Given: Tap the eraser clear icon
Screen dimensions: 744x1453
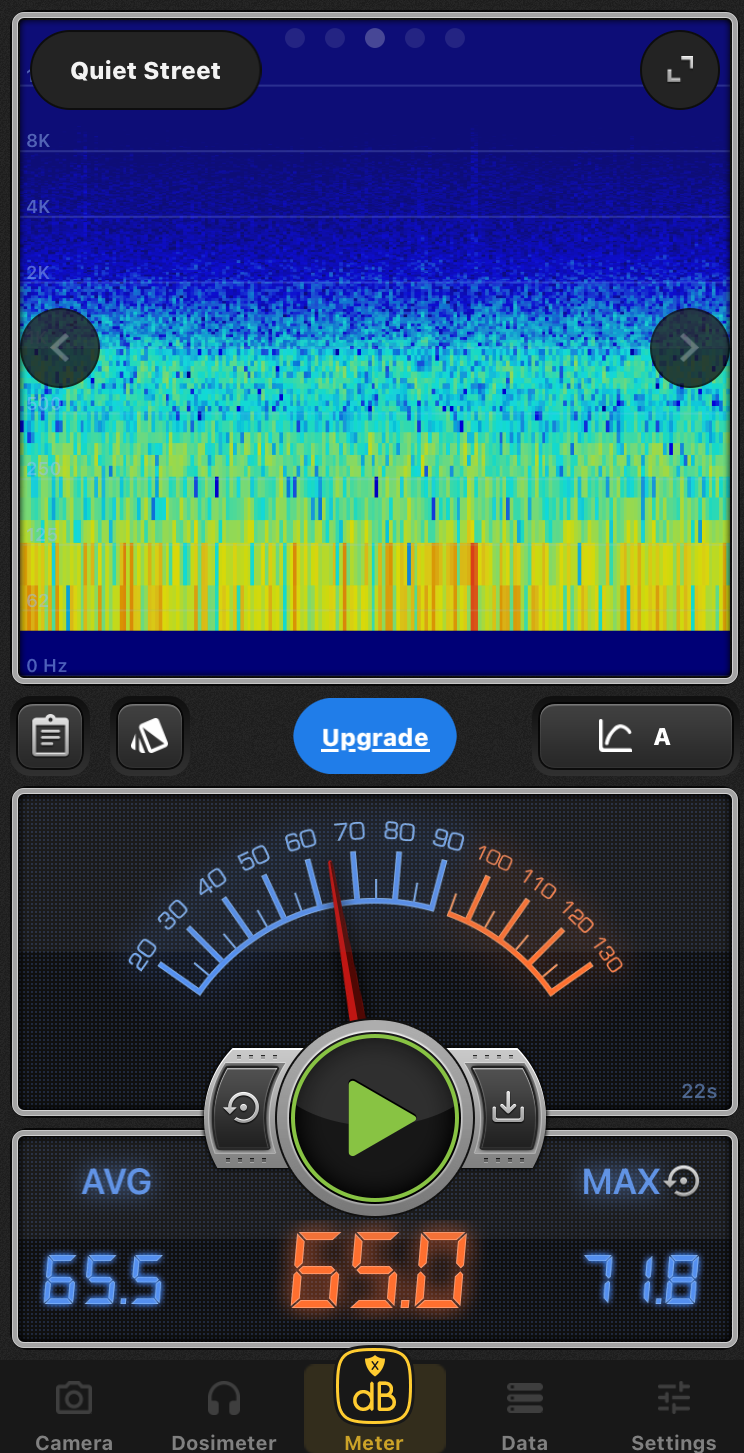Looking at the screenshot, I should (150, 737).
